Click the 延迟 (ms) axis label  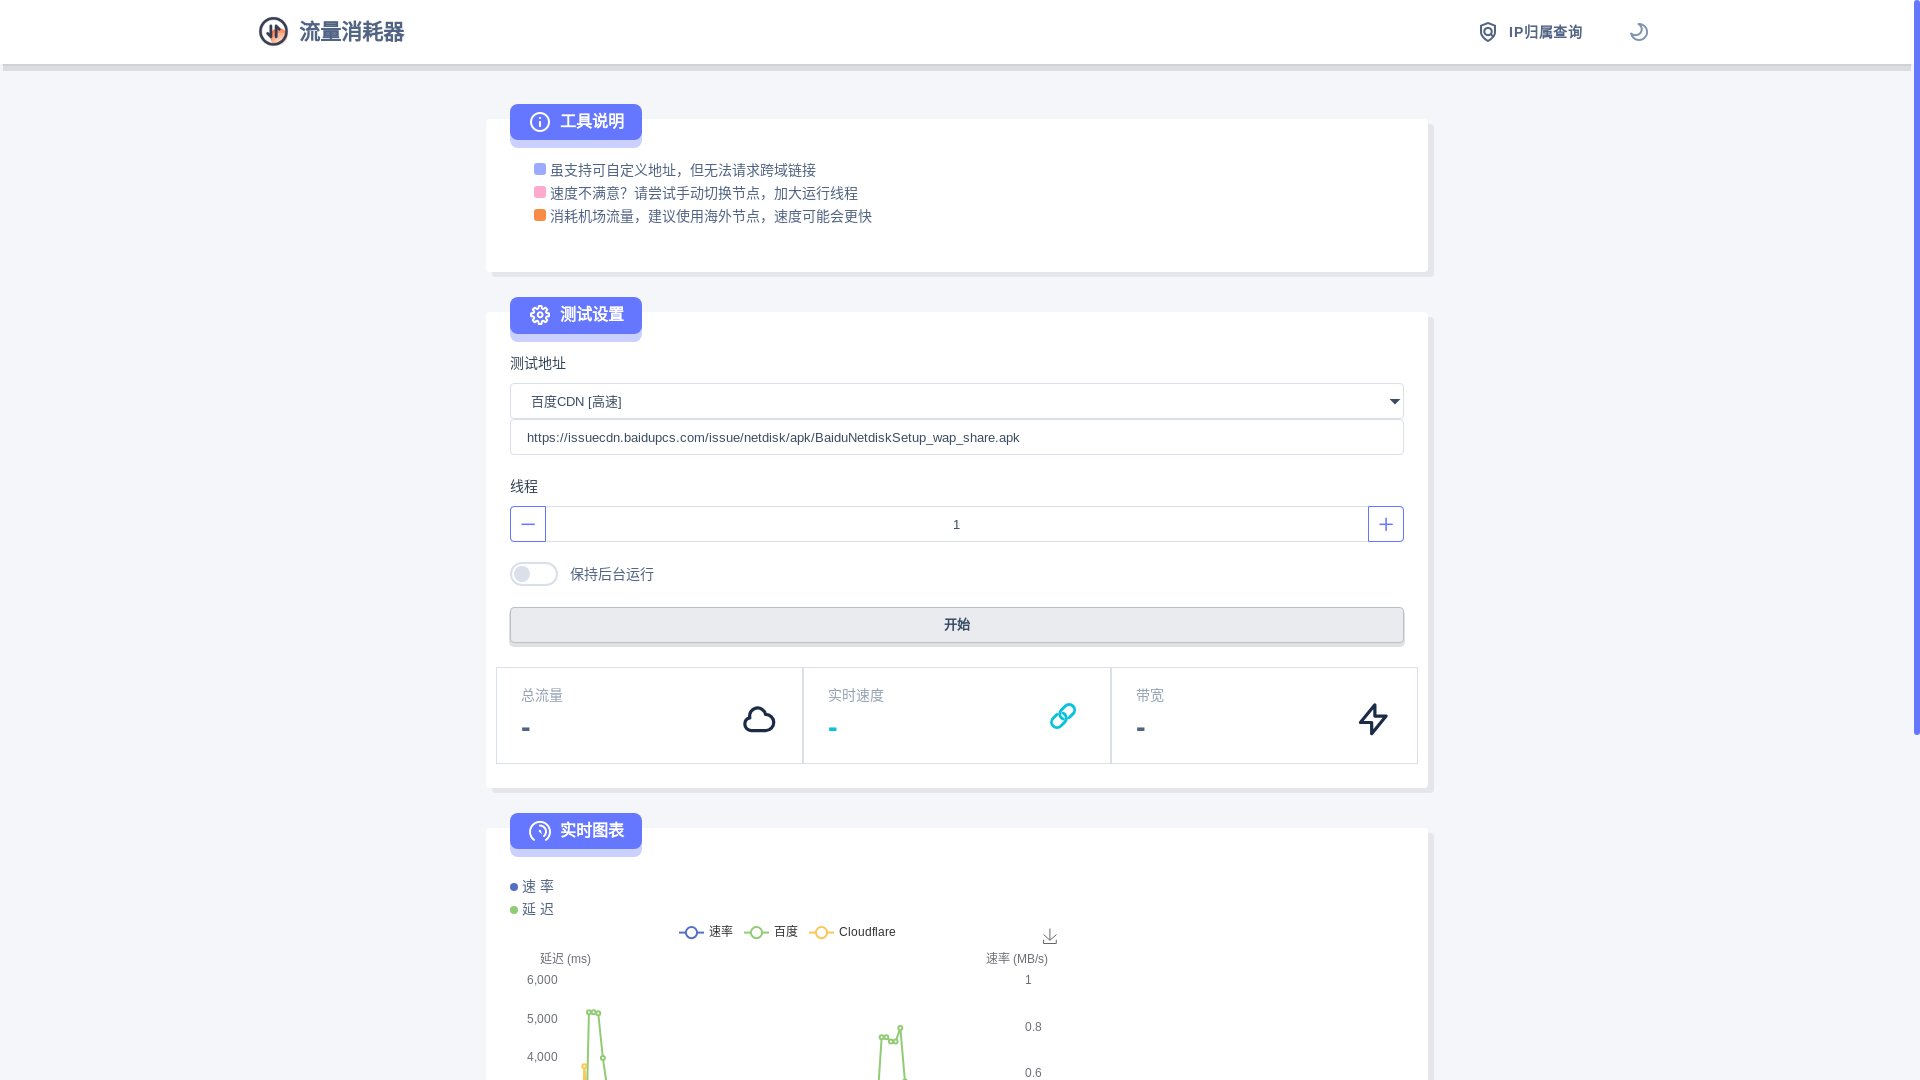(565, 959)
